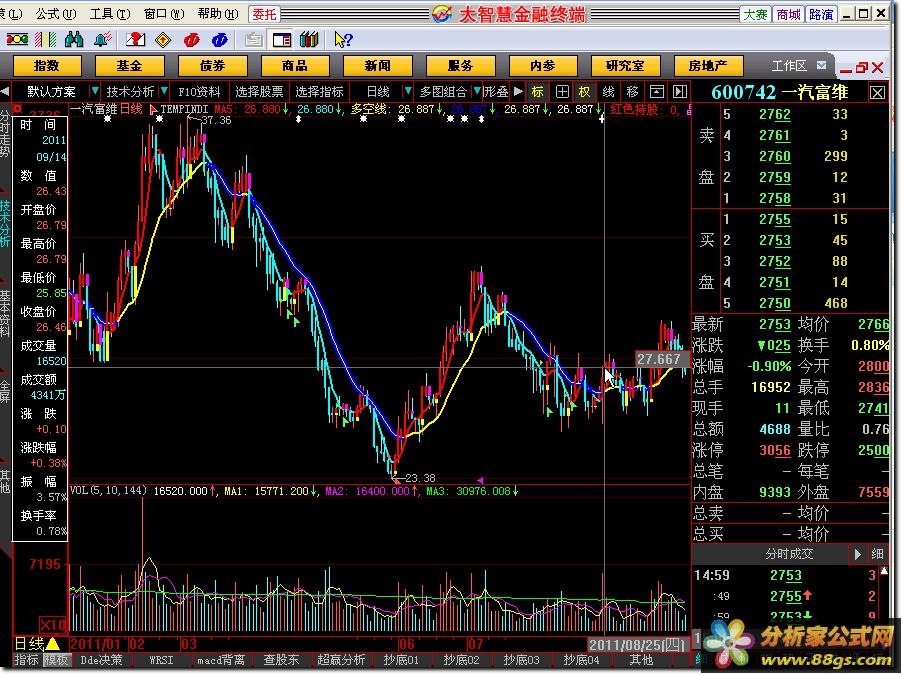Toggle the 权 adjustment button
This screenshot has width=903, height=675.
click(585, 92)
